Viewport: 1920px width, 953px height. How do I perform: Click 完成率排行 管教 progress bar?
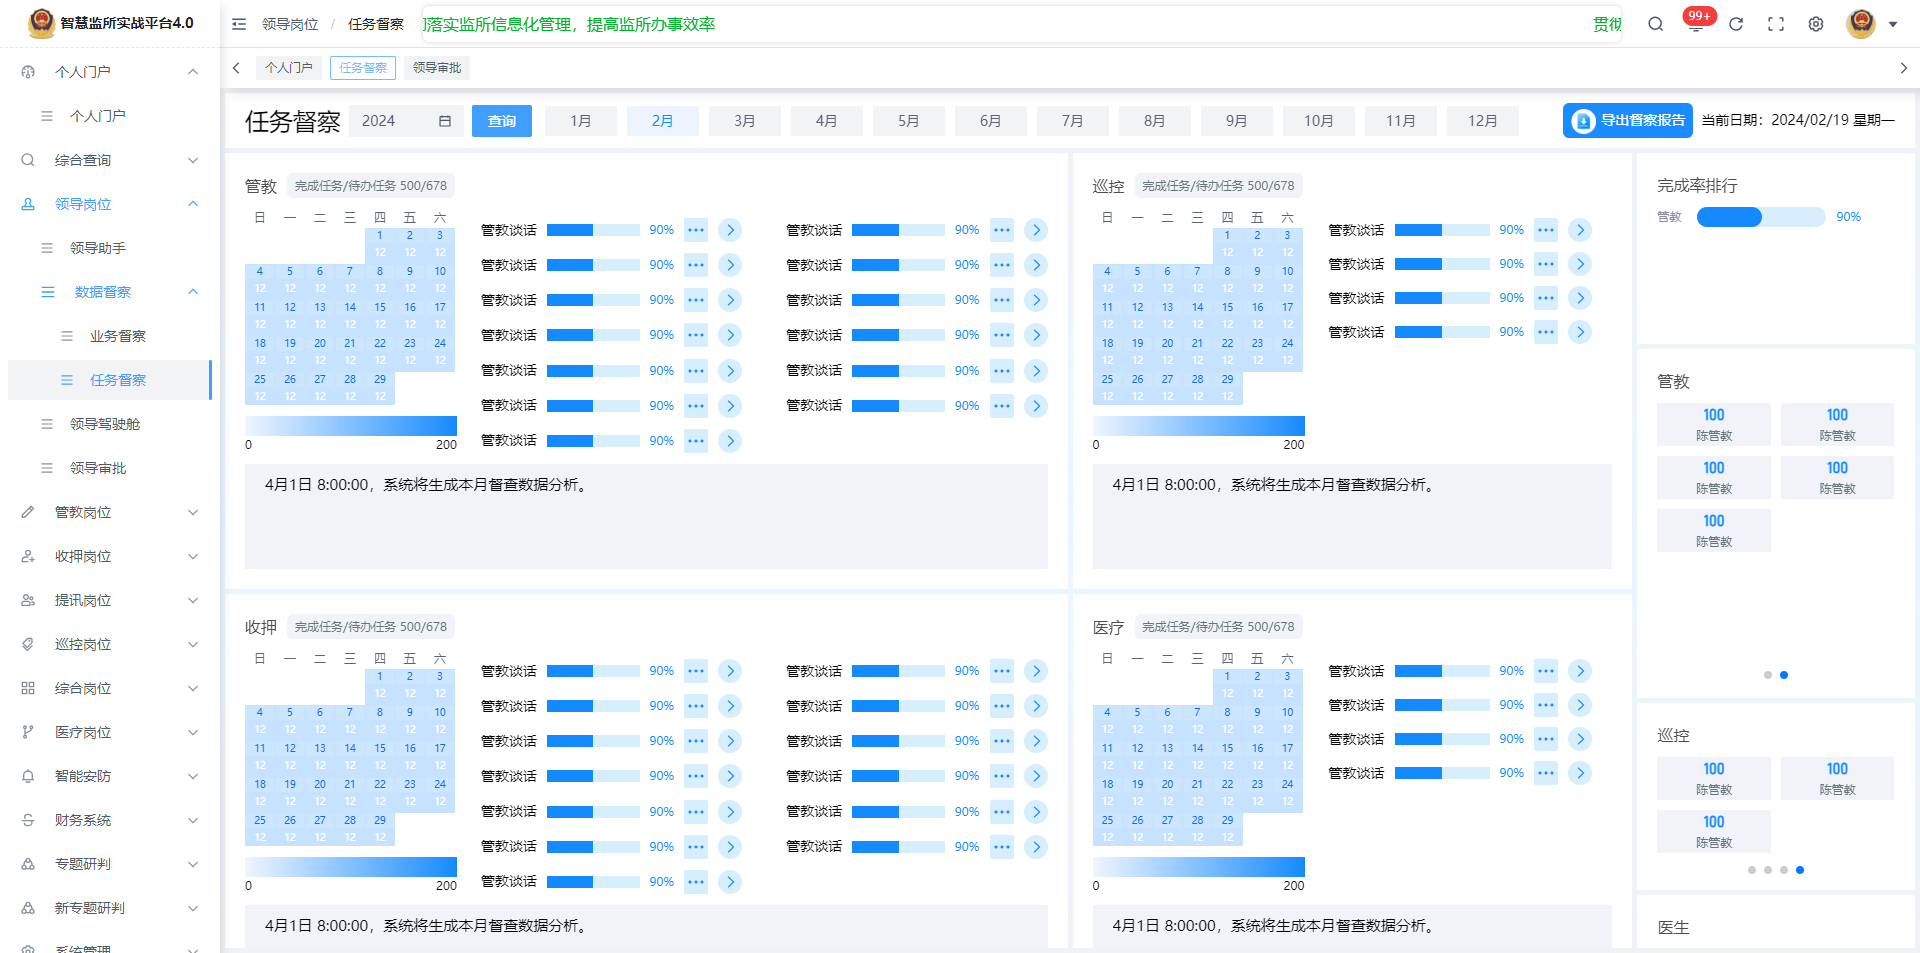point(1761,217)
